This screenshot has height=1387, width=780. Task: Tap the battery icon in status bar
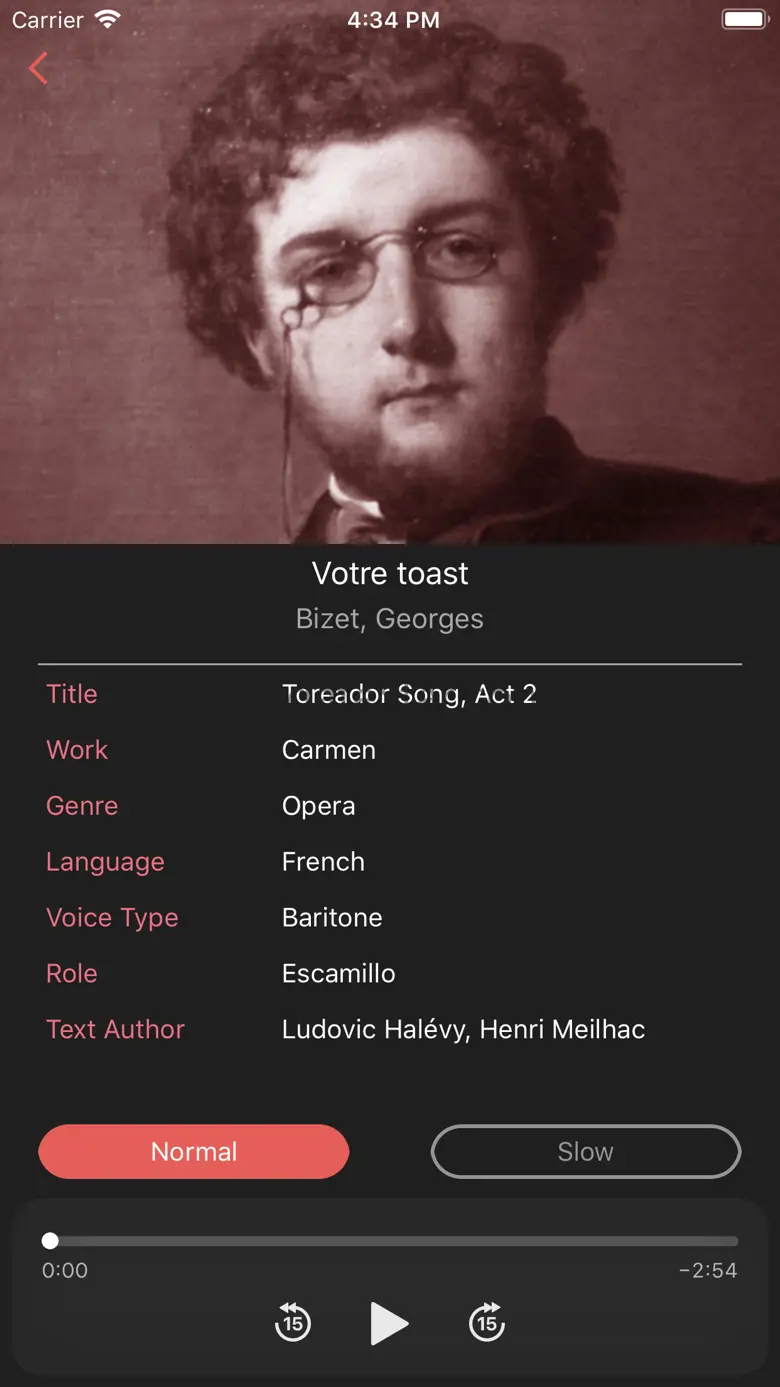(744, 19)
